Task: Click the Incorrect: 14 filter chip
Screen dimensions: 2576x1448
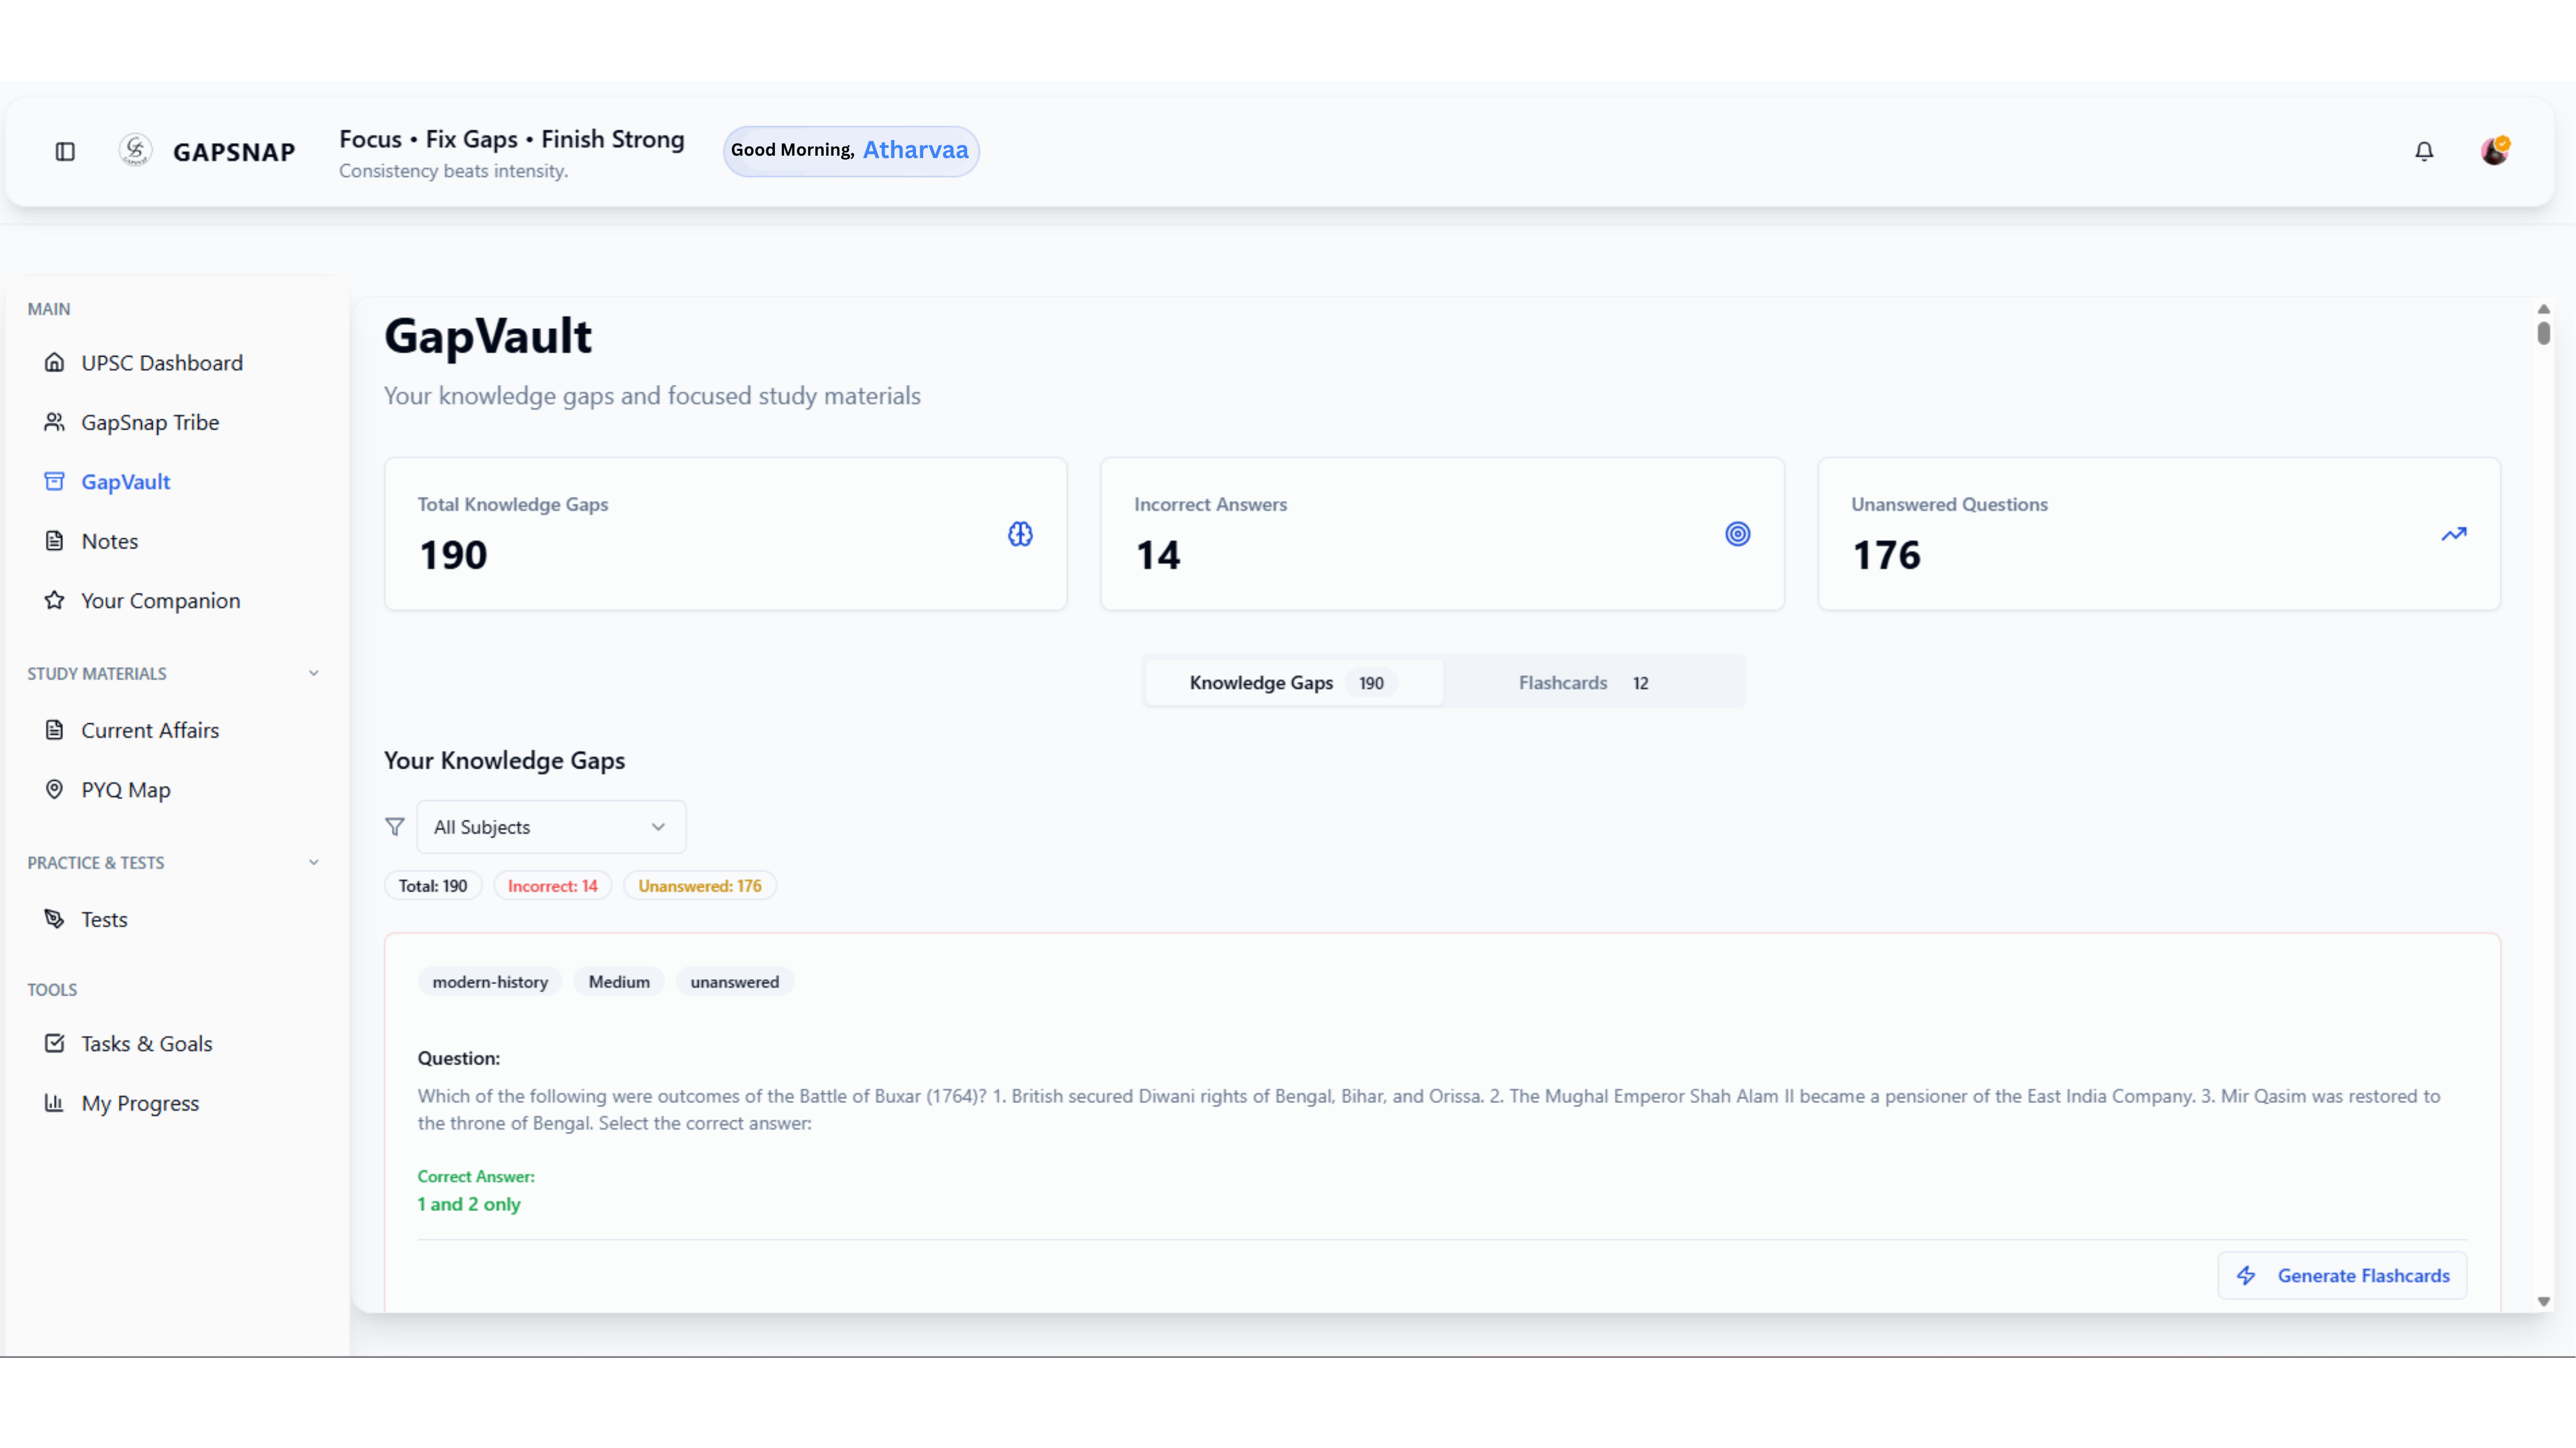Action: point(552,886)
